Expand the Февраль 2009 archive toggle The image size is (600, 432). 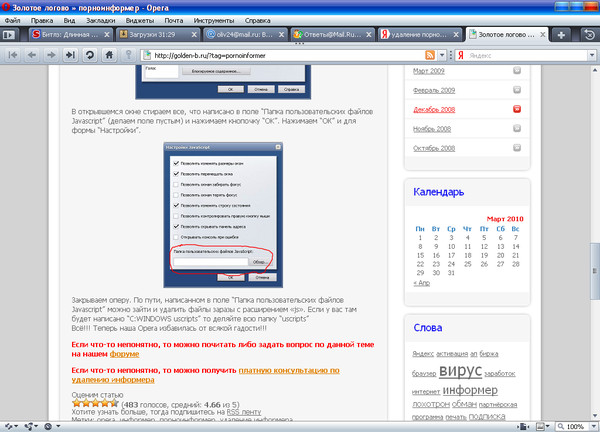517,90
